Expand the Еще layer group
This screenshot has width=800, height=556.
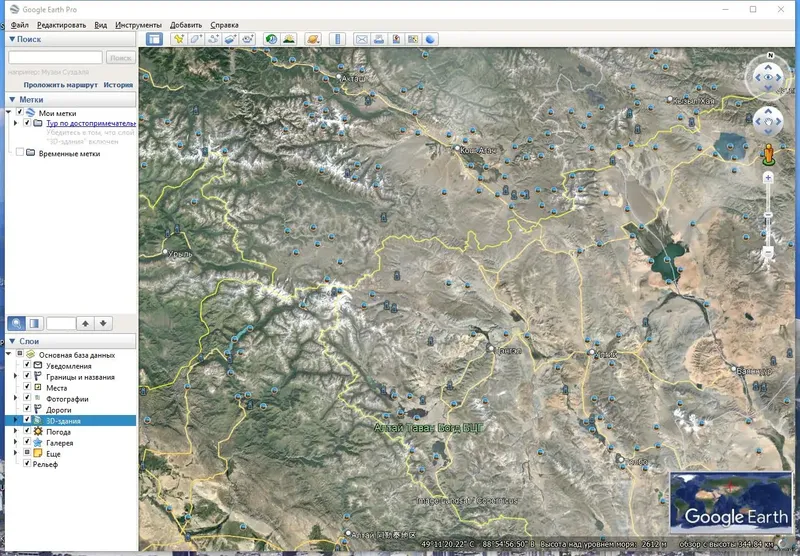point(15,453)
